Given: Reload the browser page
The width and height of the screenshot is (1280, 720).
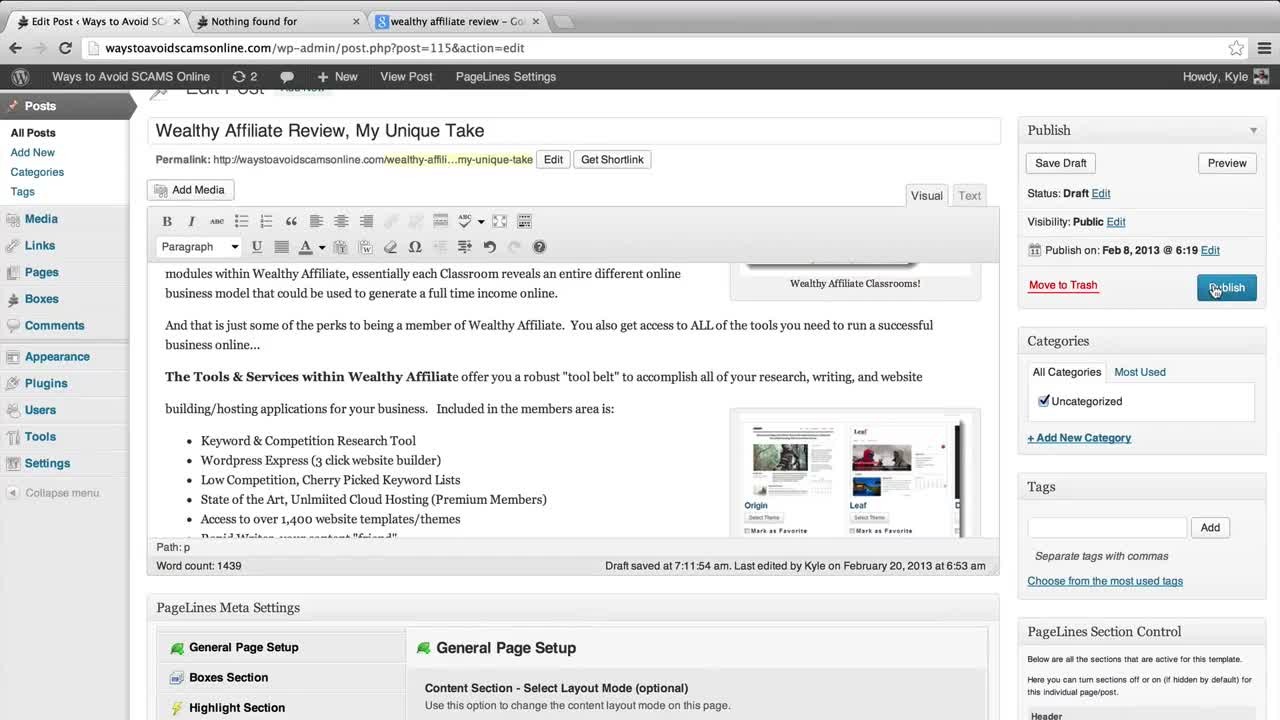Looking at the screenshot, I should 65,48.
